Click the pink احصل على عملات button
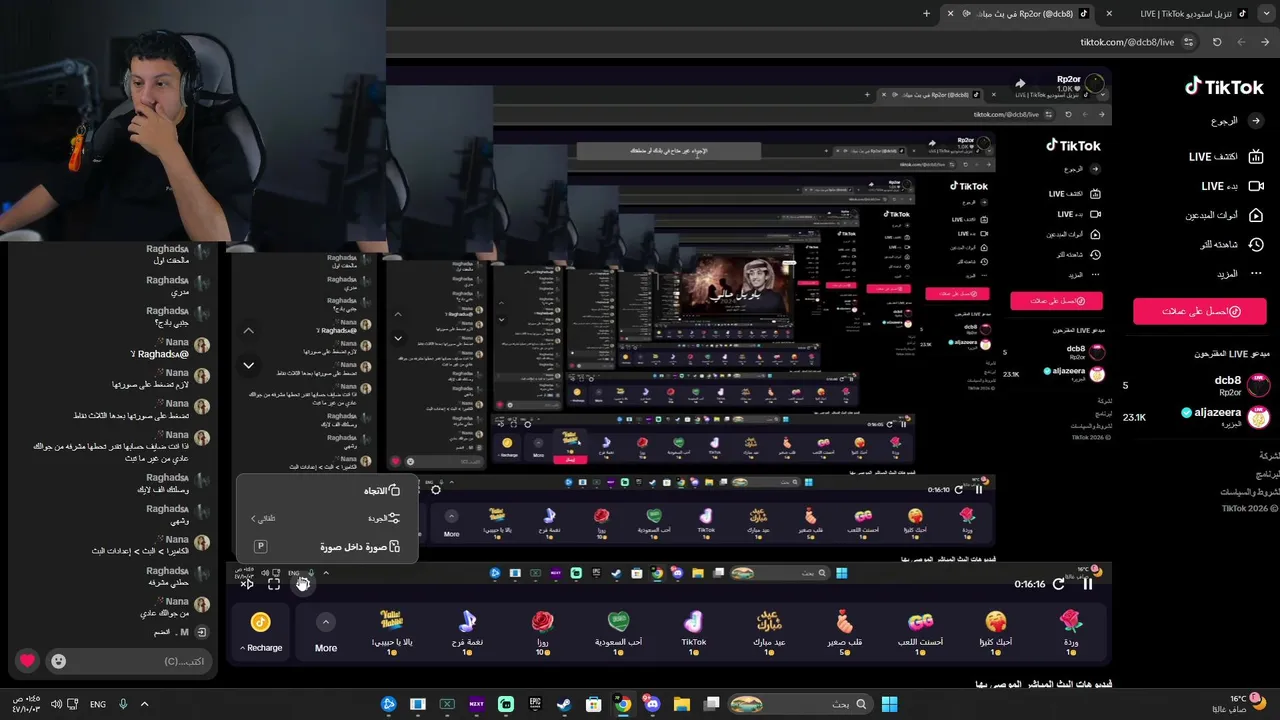 point(1199,311)
